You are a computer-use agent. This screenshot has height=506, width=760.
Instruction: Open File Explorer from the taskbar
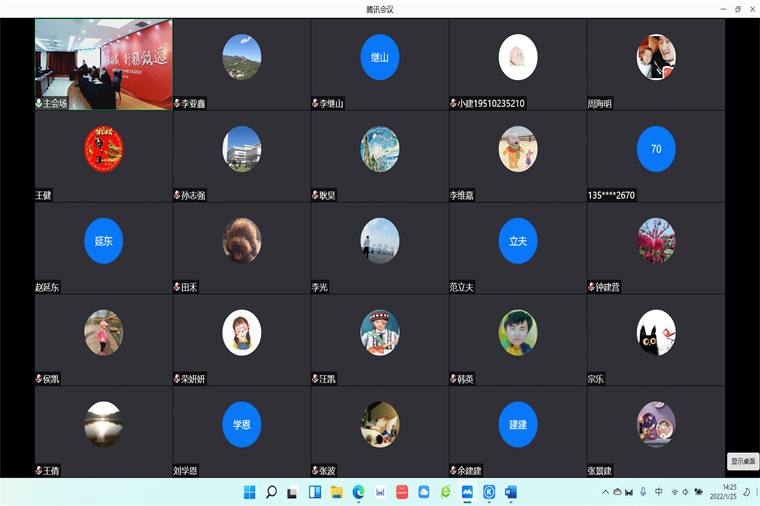(x=336, y=492)
